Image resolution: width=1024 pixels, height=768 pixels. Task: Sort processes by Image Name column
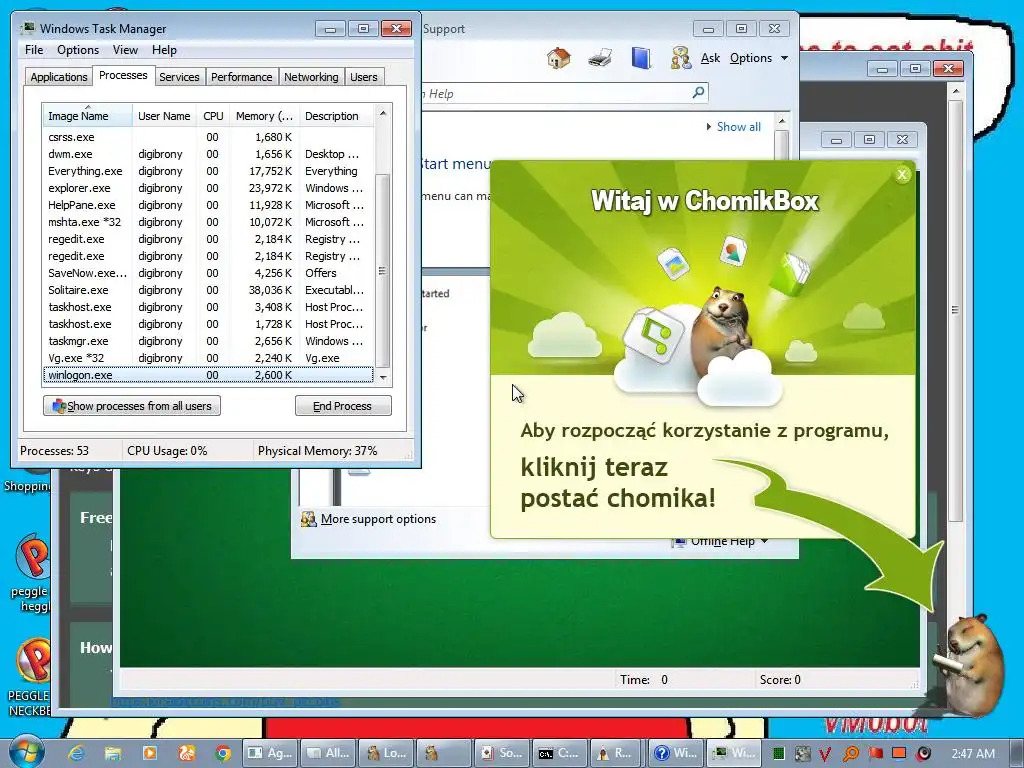(x=87, y=116)
